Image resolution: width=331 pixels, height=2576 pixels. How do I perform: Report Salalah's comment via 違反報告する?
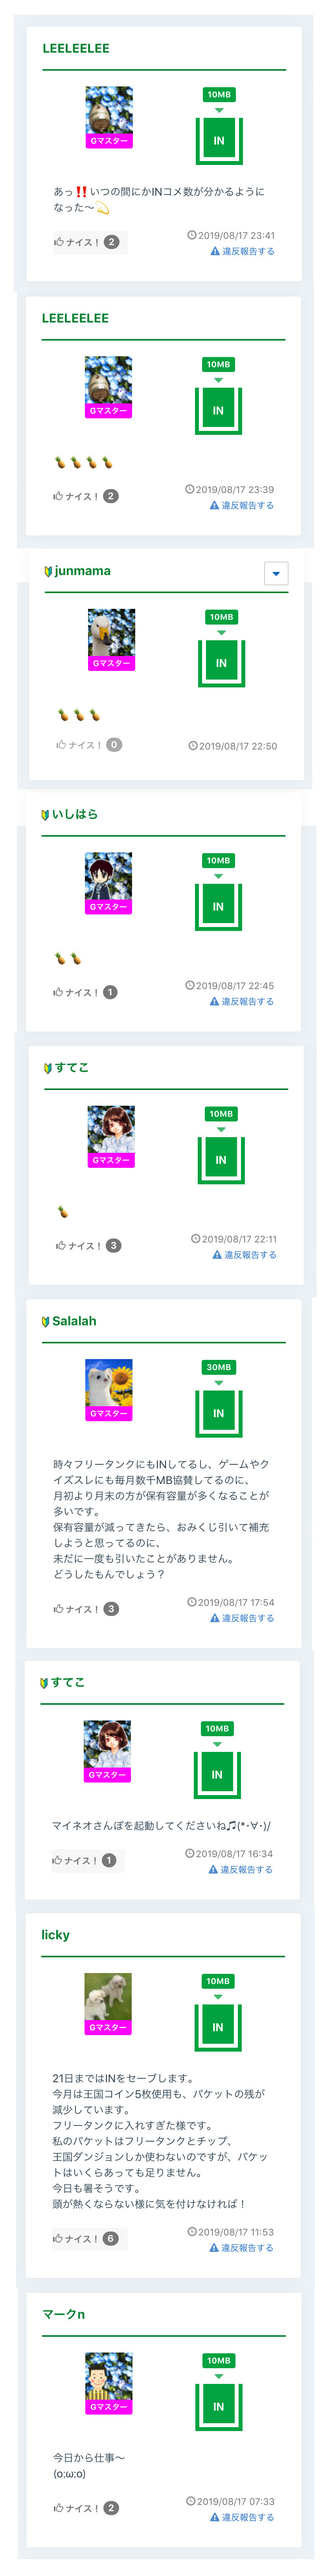(x=242, y=1618)
